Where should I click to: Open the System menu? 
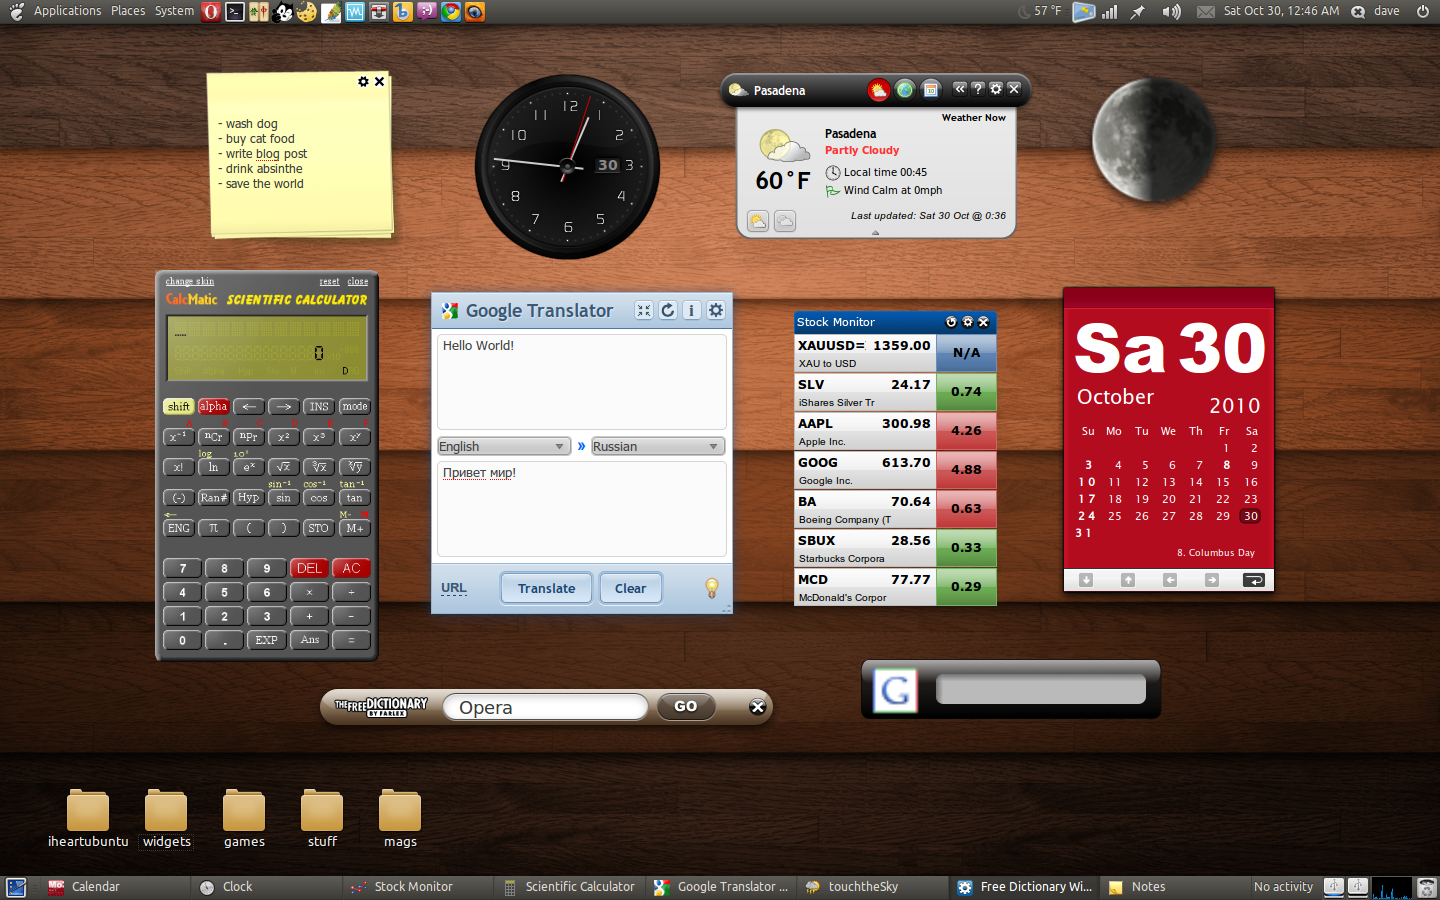point(174,11)
